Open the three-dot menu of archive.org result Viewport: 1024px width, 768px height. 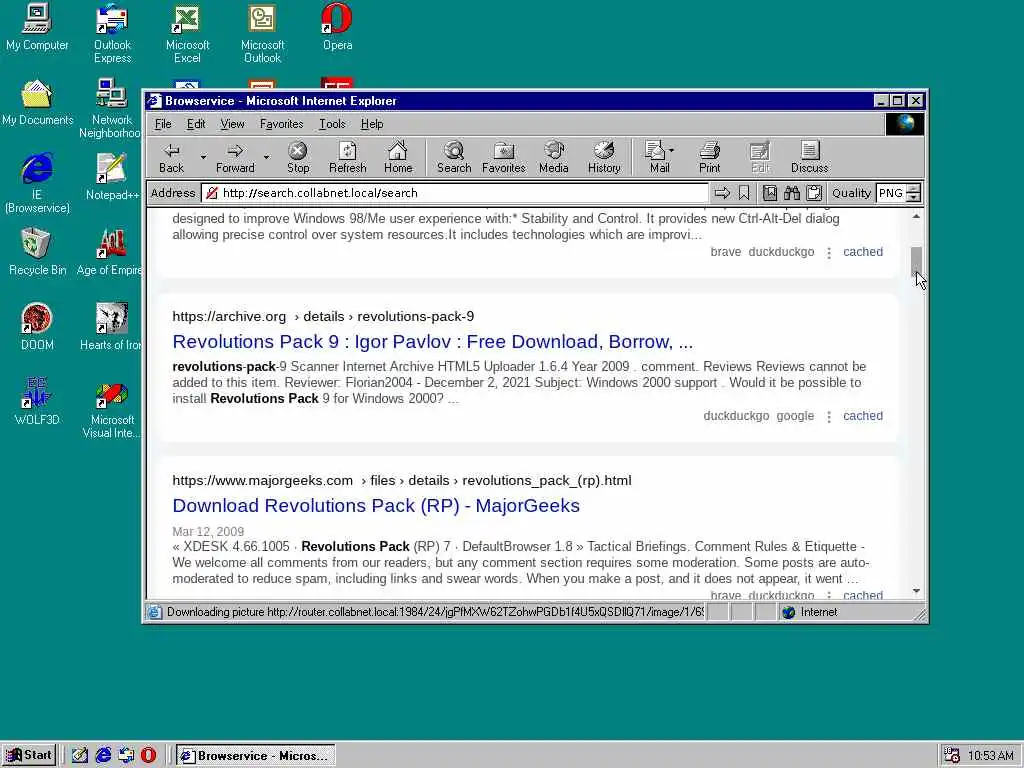(x=829, y=416)
